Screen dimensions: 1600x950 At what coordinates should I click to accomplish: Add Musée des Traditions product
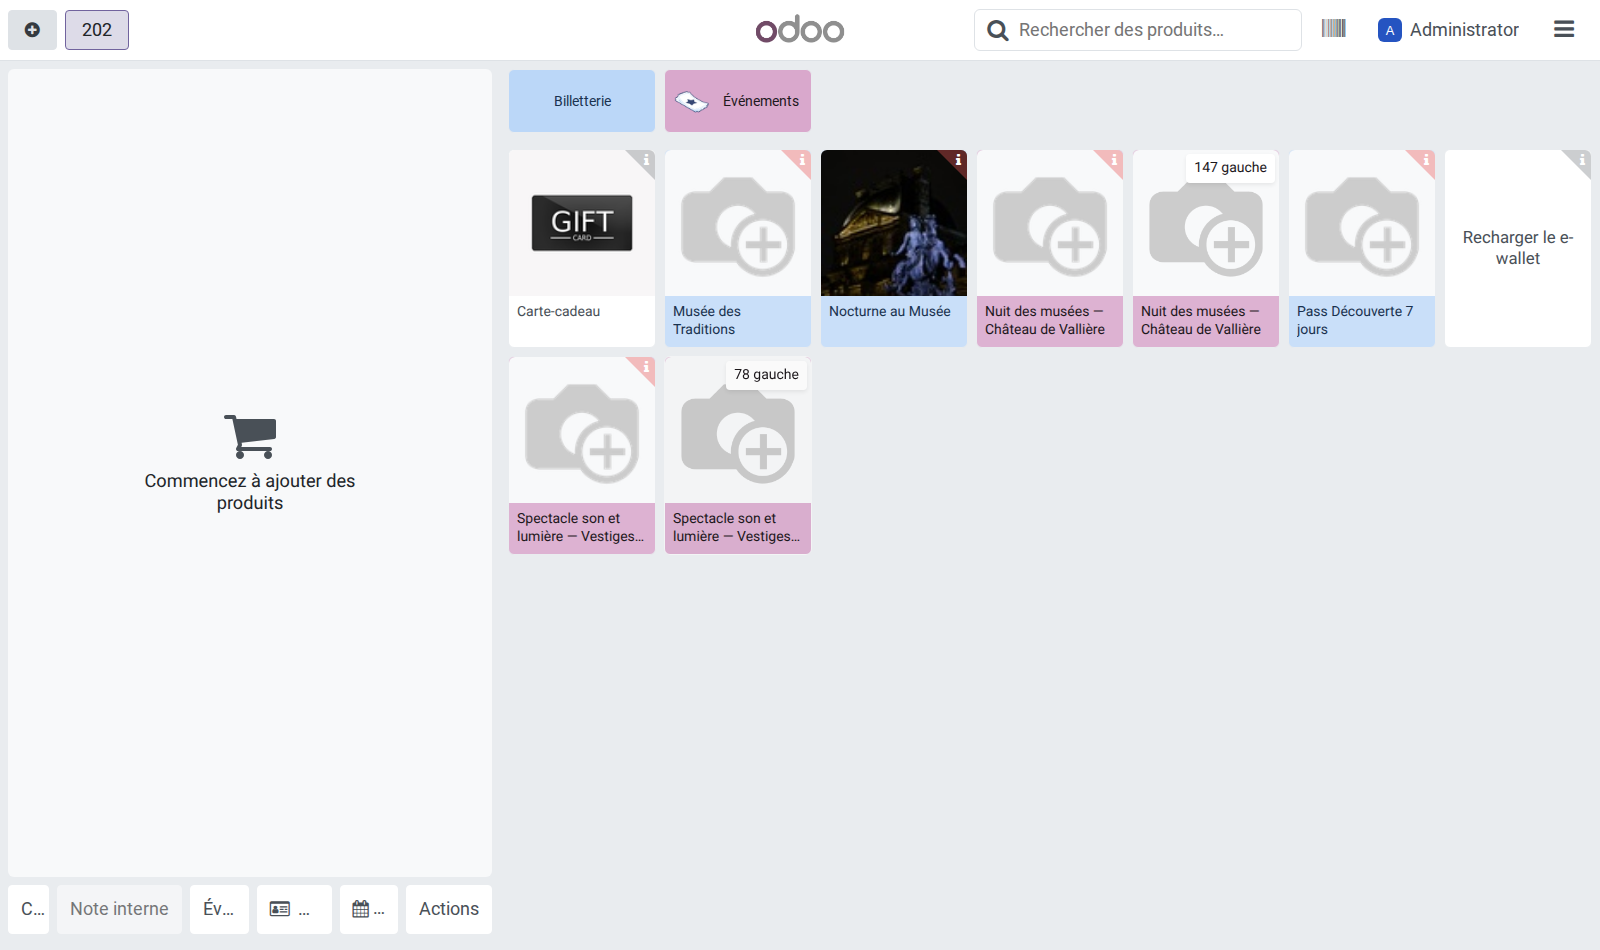pyautogui.click(x=738, y=248)
